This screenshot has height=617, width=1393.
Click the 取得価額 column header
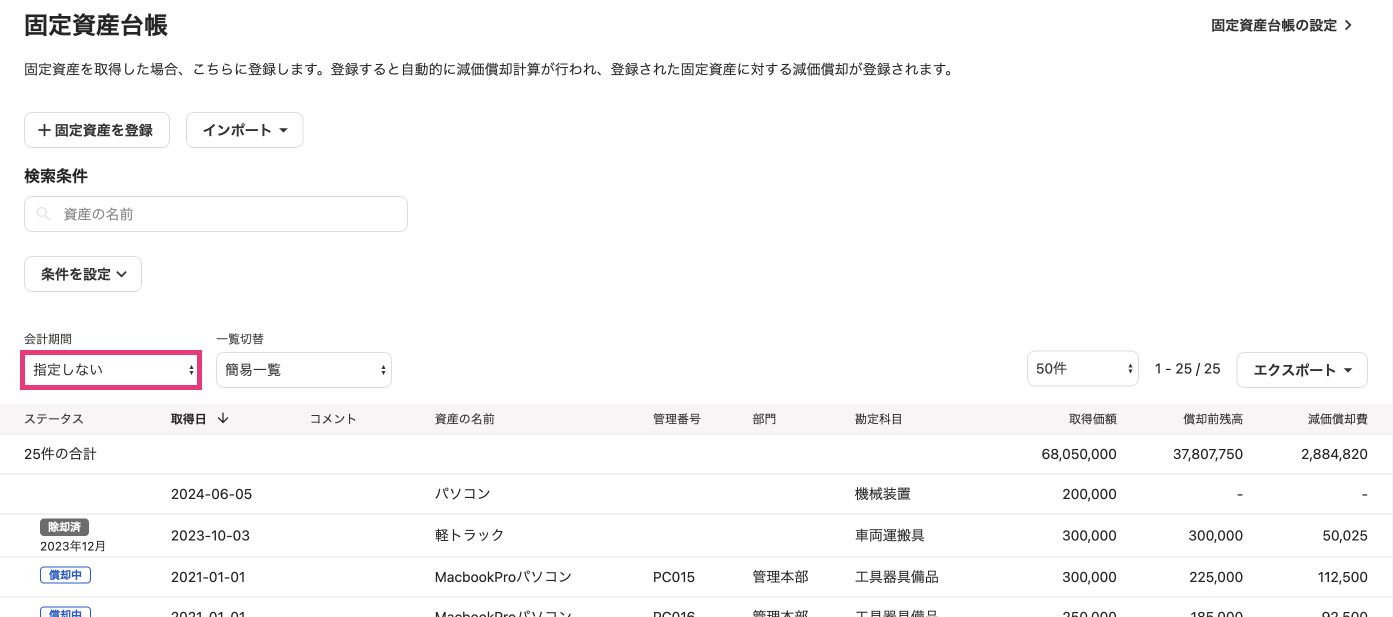(x=1093, y=419)
